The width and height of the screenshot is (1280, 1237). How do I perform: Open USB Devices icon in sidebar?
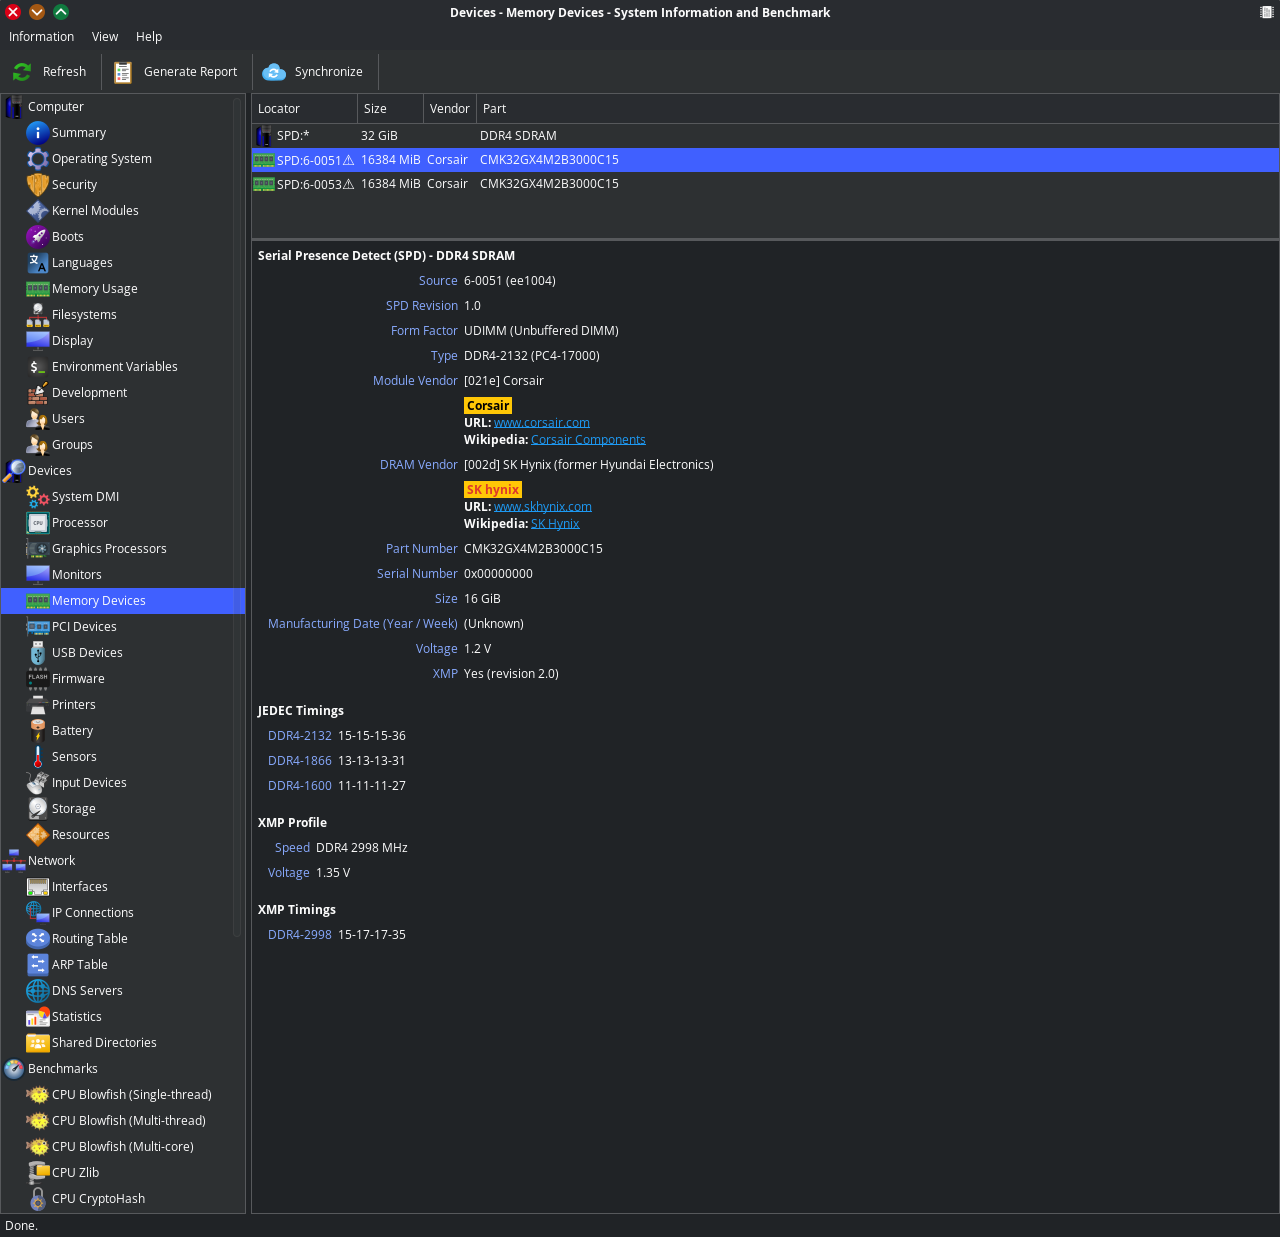click(38, 653)
